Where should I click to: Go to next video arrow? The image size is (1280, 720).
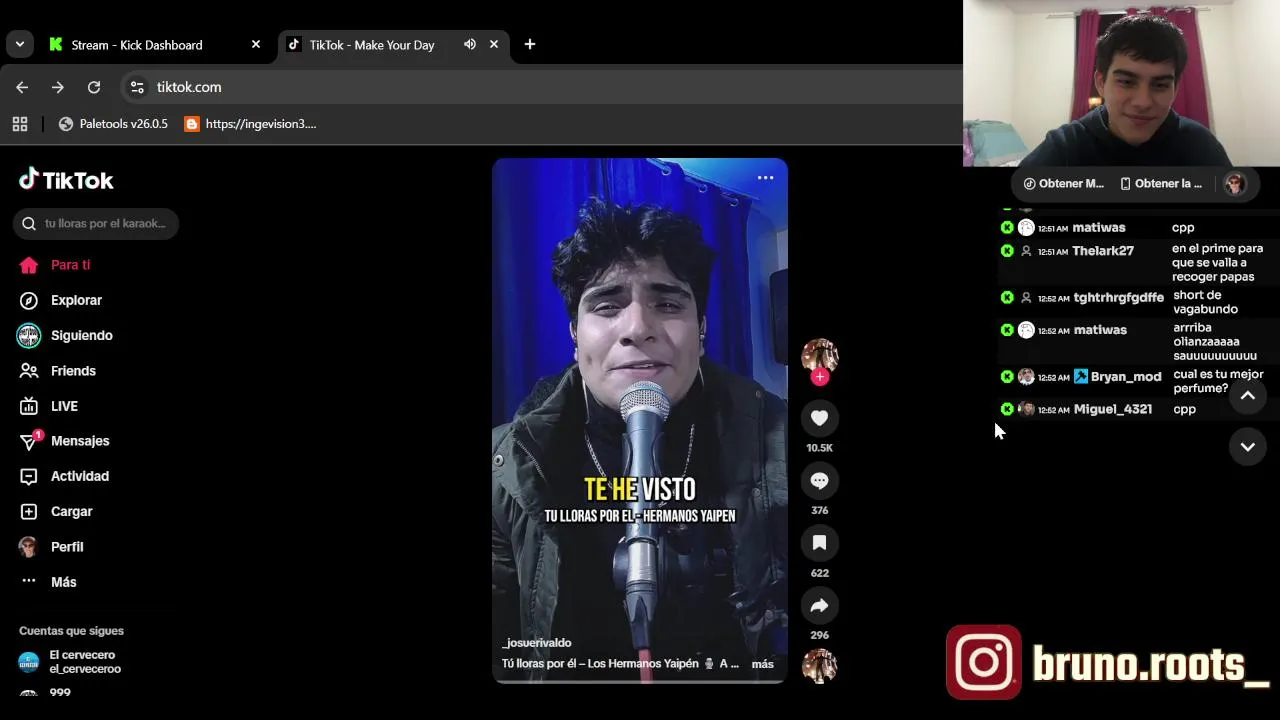click(x=1248, y=447)
